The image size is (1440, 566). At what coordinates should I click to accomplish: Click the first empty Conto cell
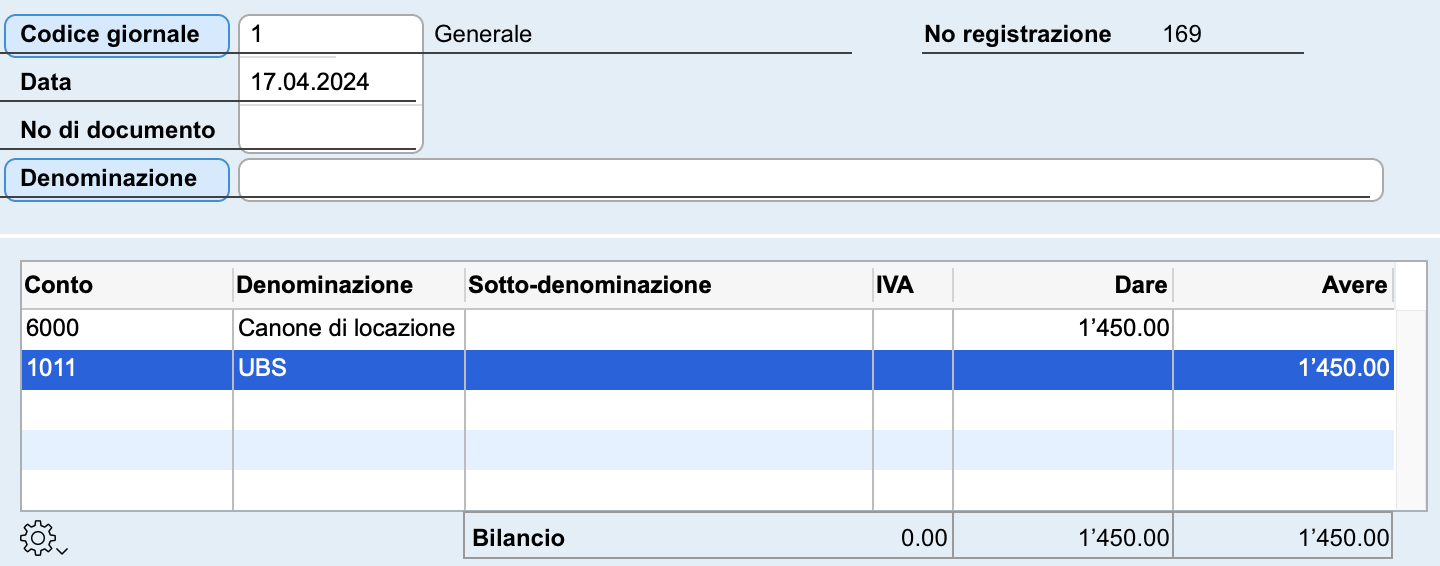pos(127,409)
